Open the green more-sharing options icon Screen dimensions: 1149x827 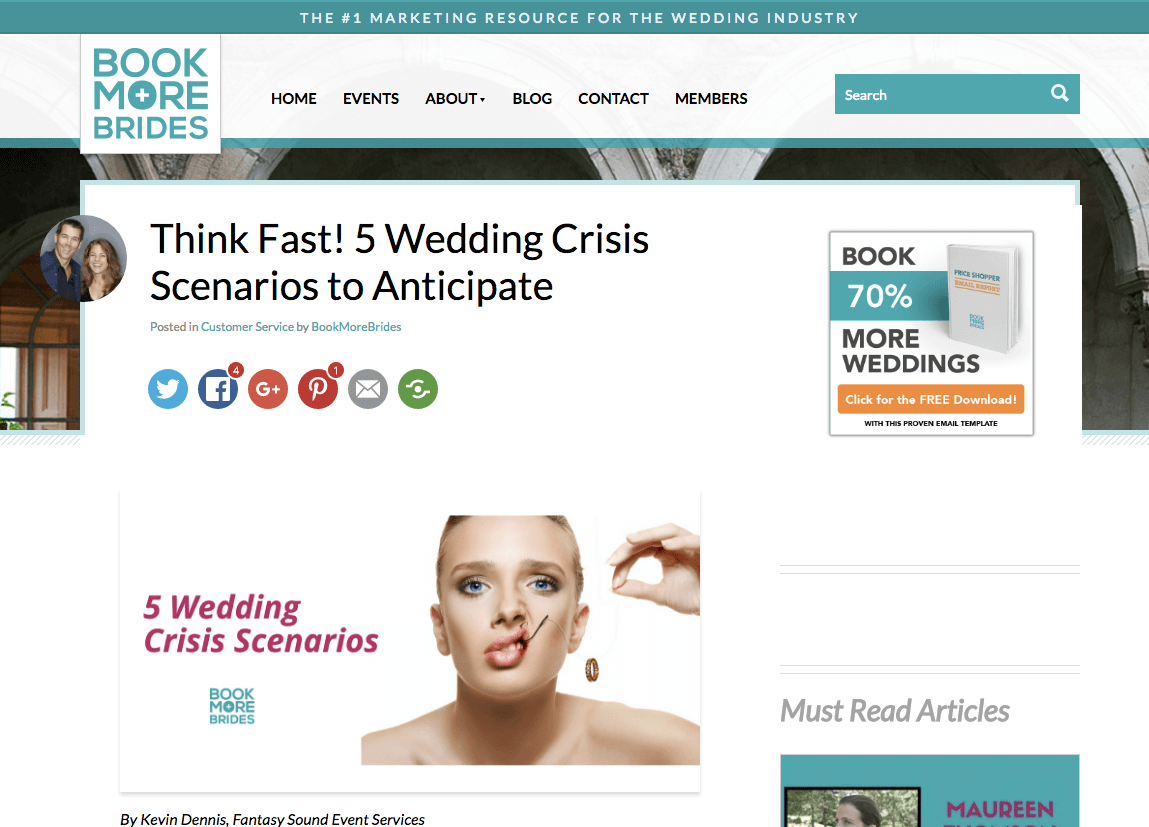click(x=418, y=389)
